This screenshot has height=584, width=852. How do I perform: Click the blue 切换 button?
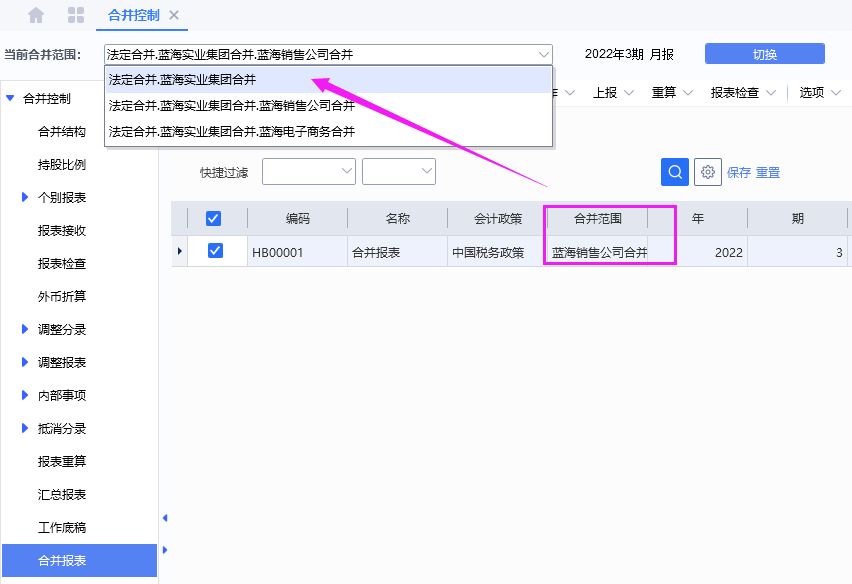(763, 54)
